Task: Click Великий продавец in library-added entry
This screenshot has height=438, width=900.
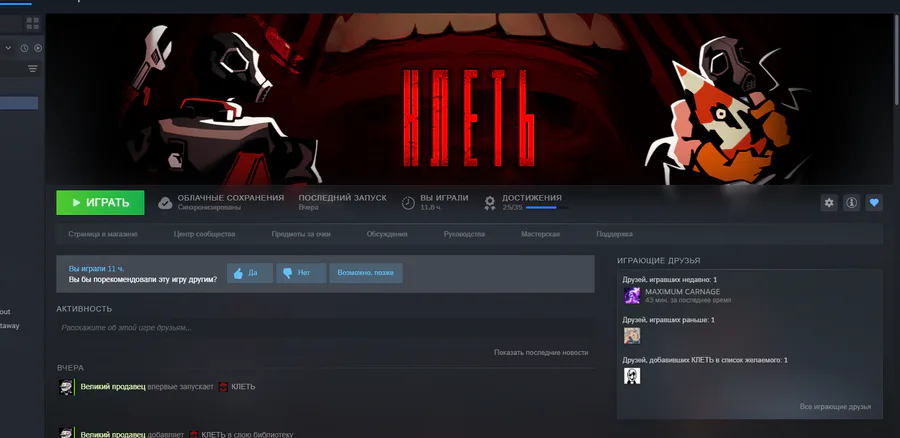Action: [113, 435]
